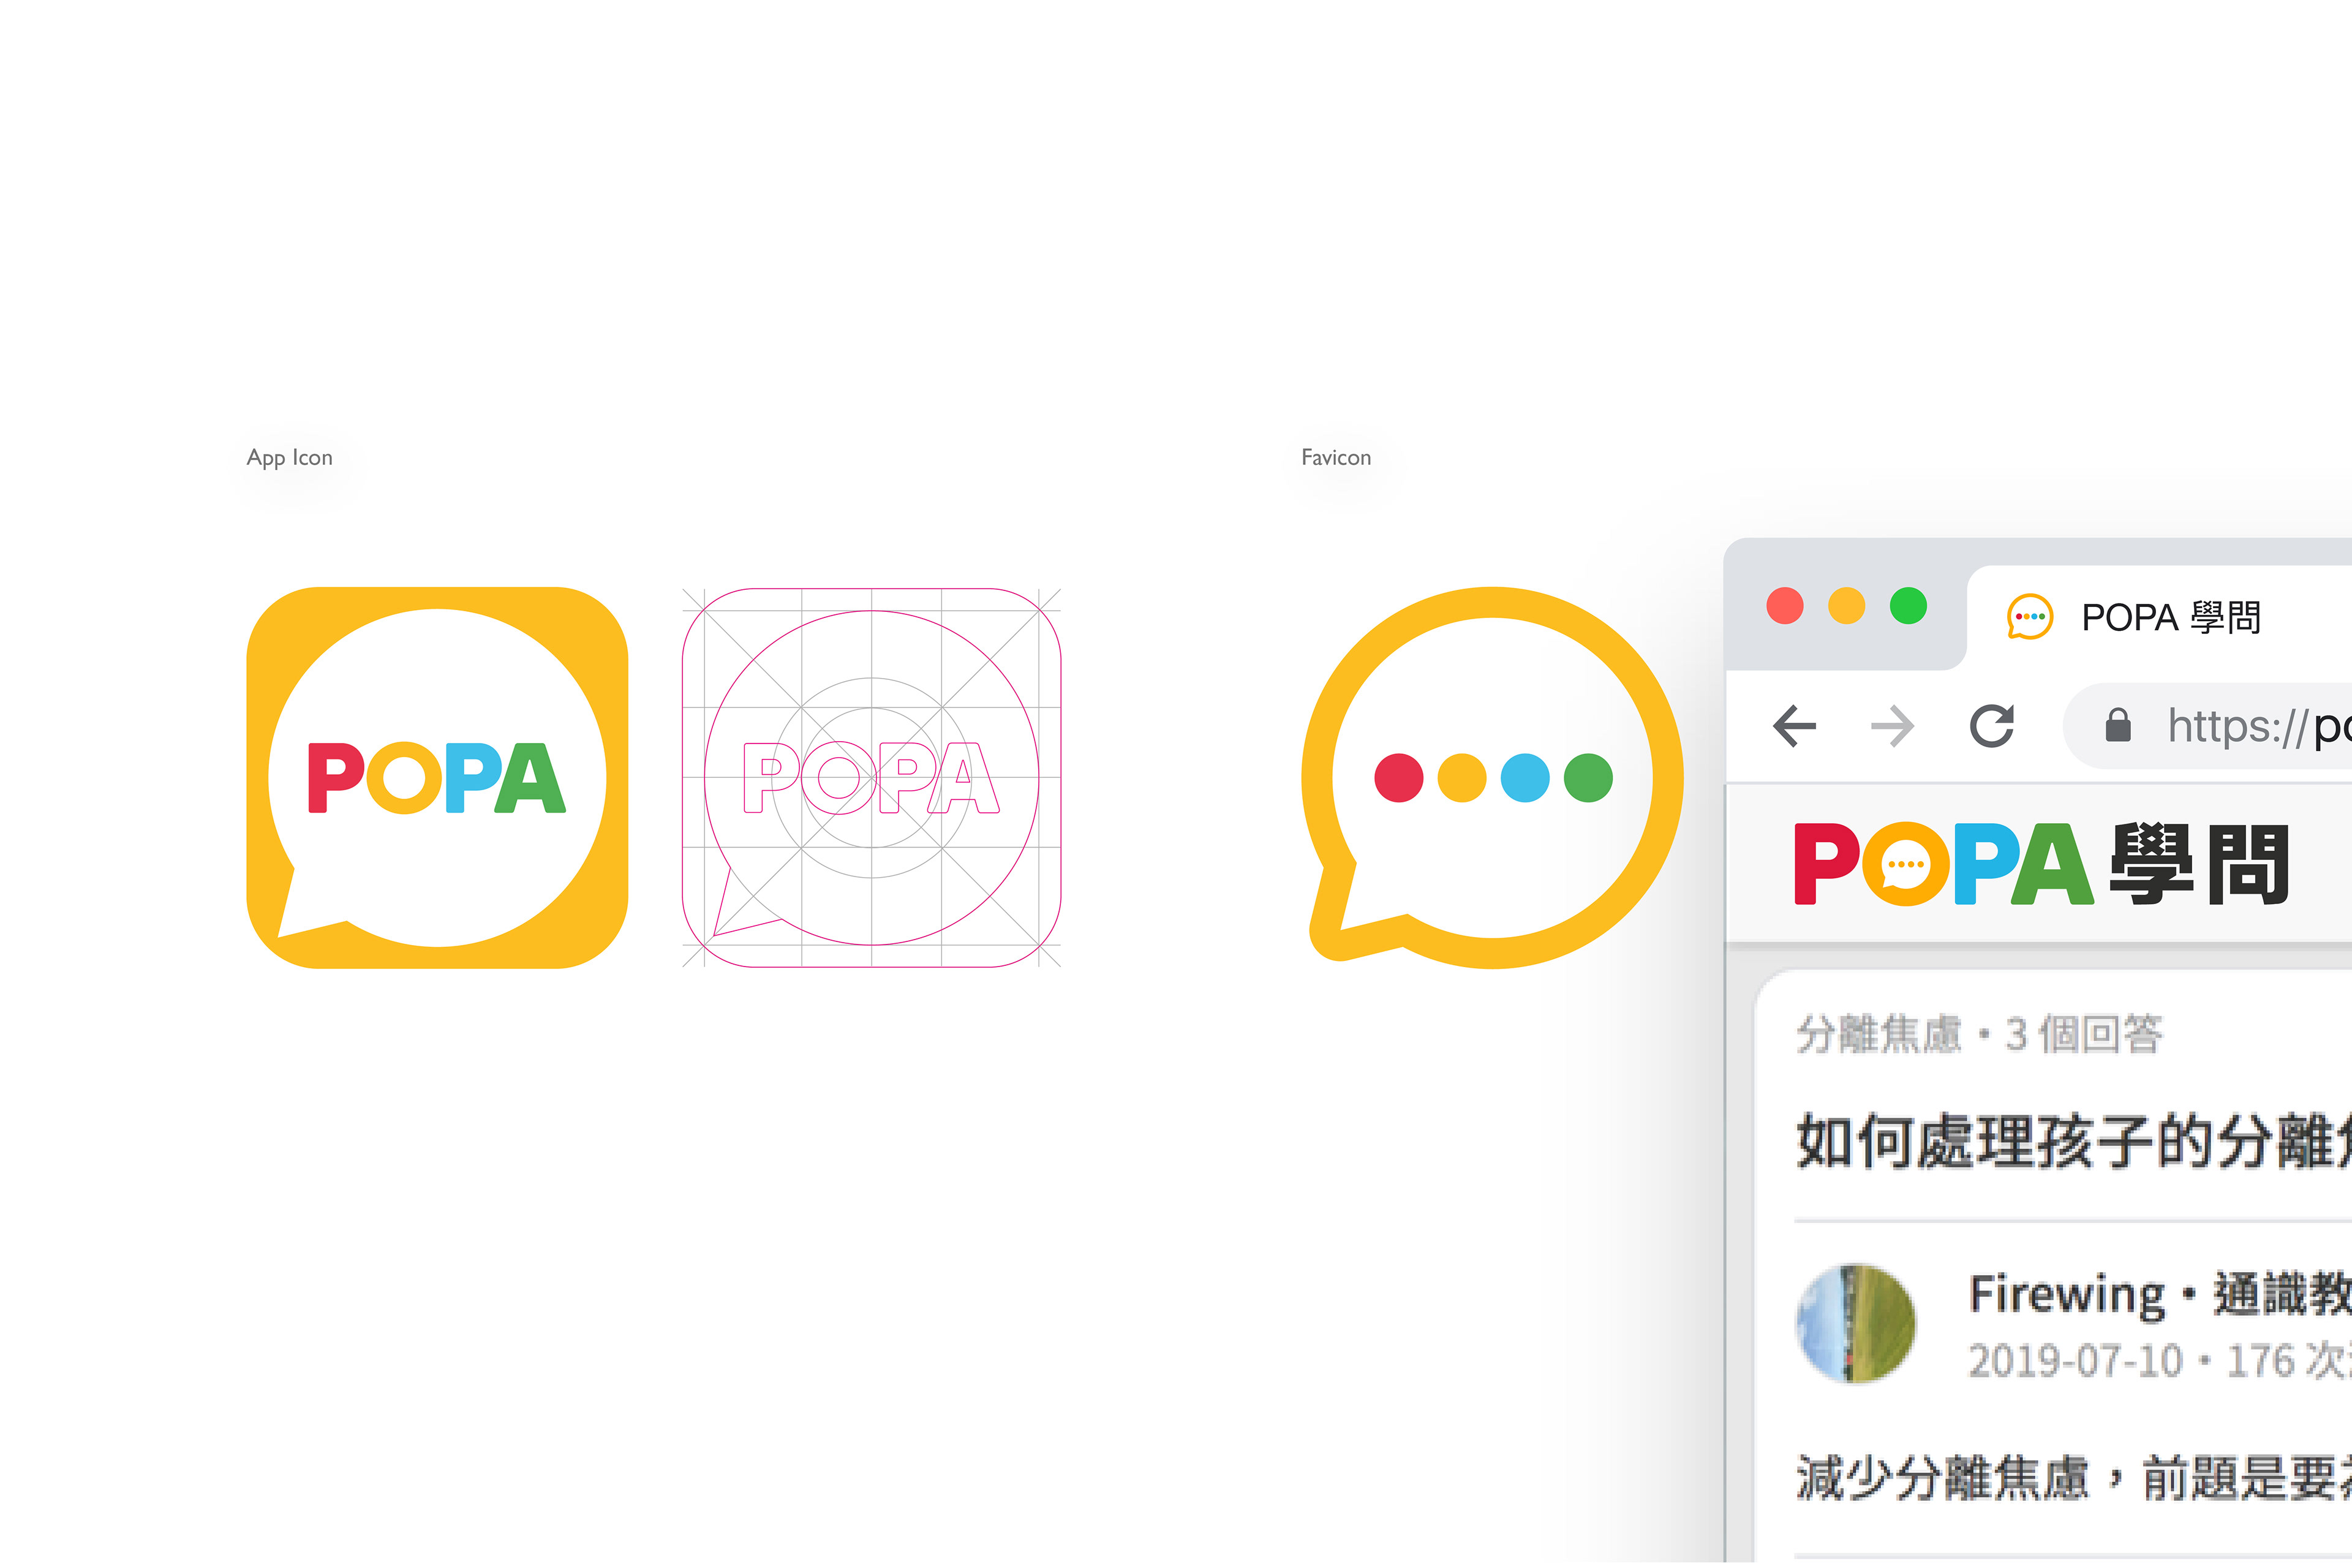Click the speech bubble favicon in tab
This screenshot has height=1568, width=2352.
pos(2030,617)
